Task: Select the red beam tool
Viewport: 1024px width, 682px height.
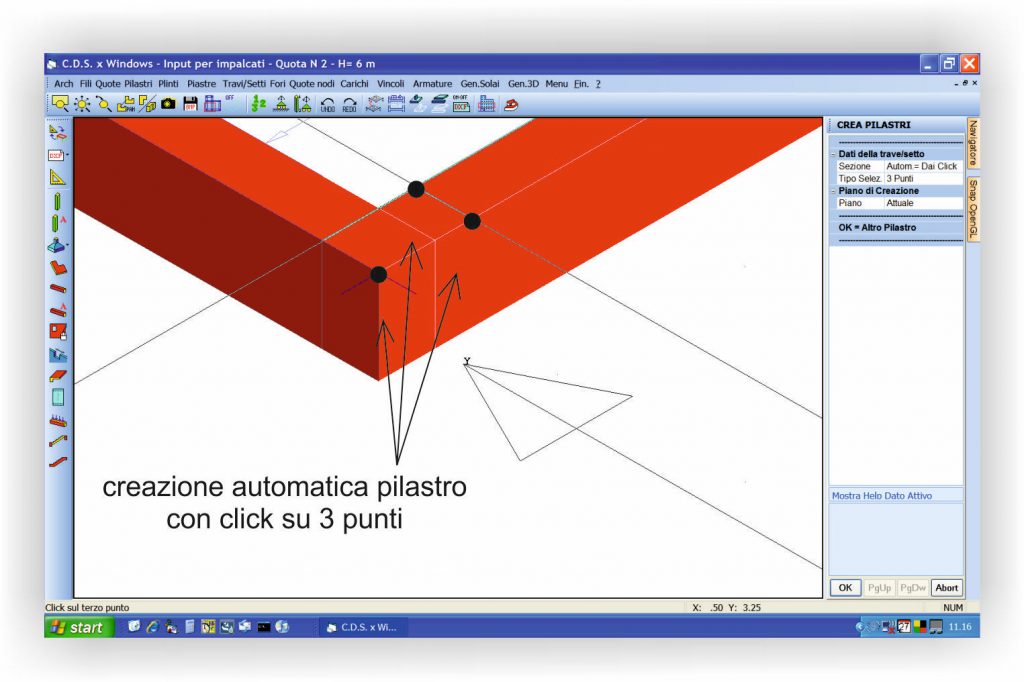Action: [58, 288]
